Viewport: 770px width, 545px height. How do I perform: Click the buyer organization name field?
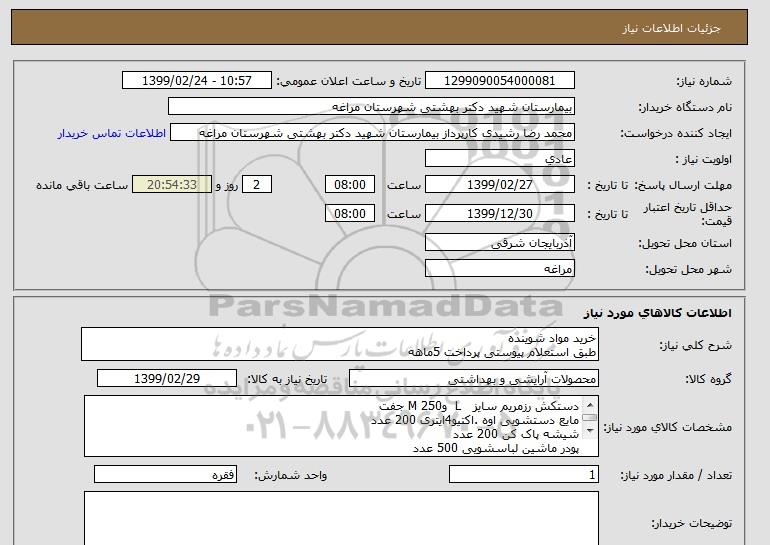tap(385, 107)
